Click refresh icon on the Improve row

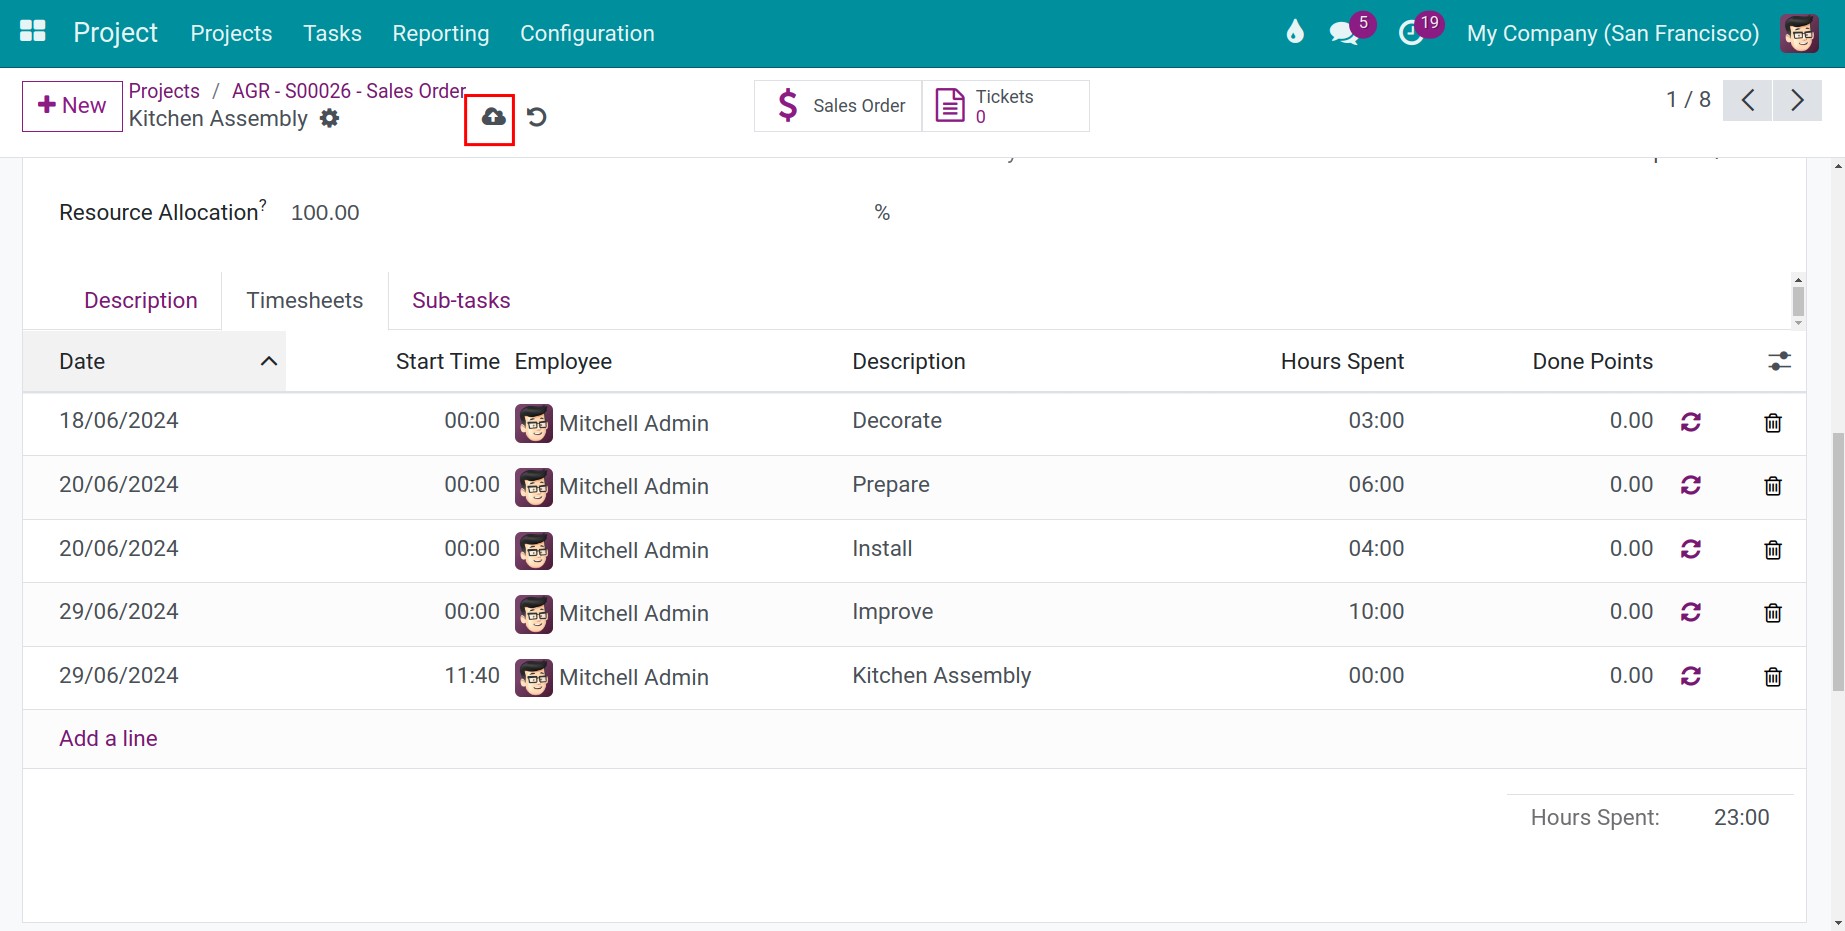click(x=1691, y=612)
